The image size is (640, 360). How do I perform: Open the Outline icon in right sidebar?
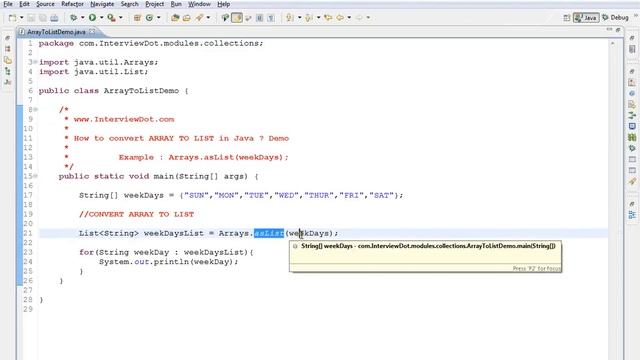pyautogui.click(x=632, y=215)
